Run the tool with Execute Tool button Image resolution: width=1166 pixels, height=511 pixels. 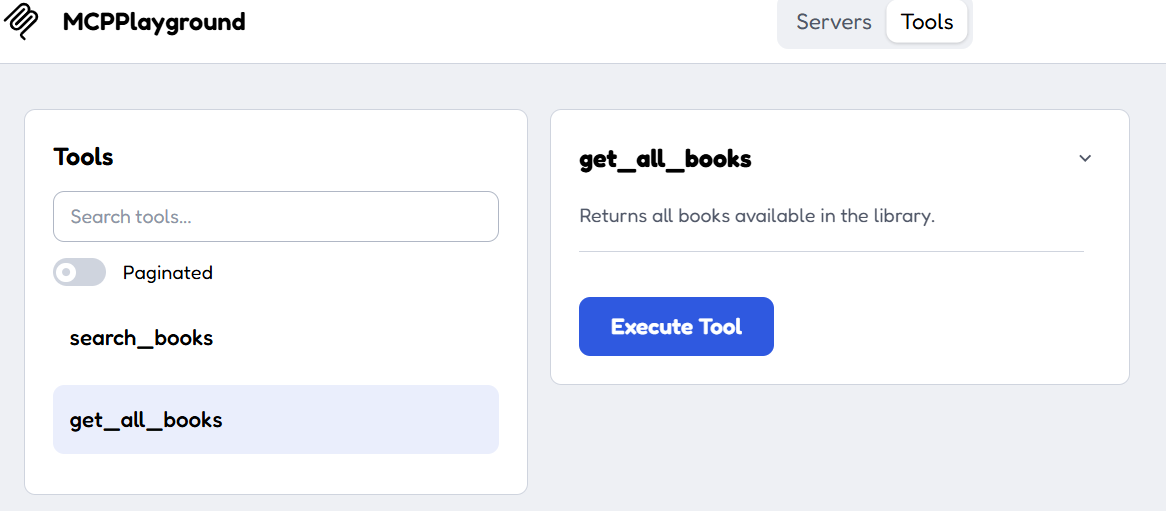(676, 327)
